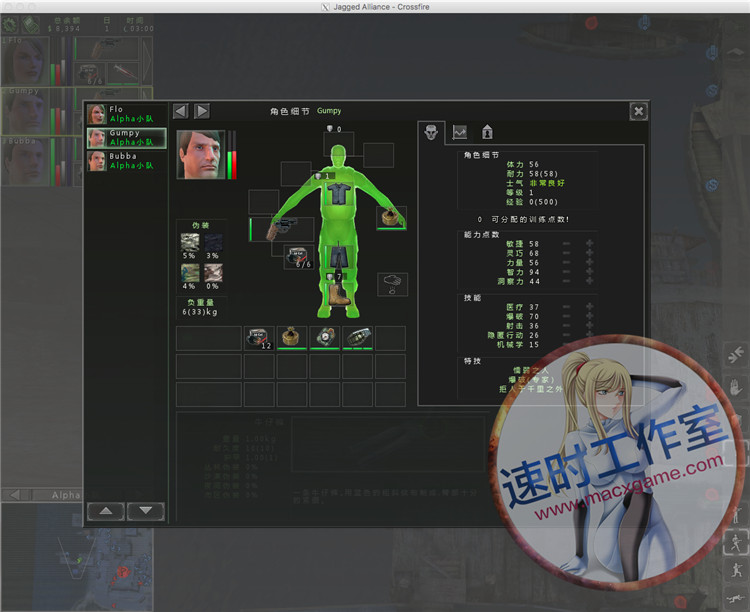Increase 洞察力 with its plus button

point(590,281)
